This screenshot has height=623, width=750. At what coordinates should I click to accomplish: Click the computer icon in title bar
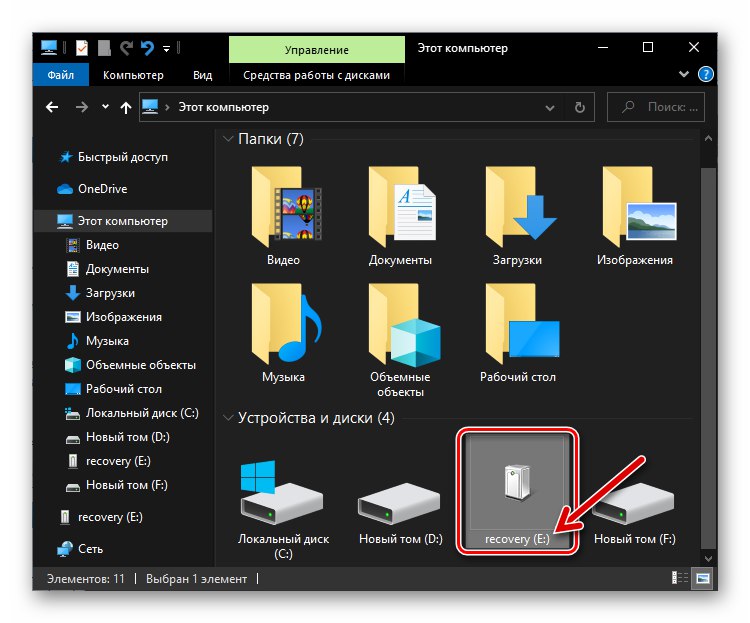point(48,48)
